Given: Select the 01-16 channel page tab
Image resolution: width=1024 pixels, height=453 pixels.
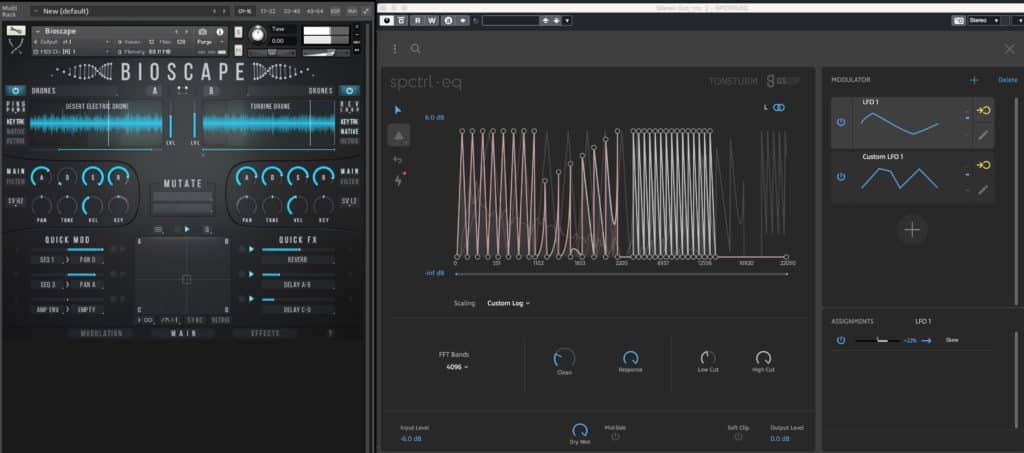Looking at the screenshot, I should tap(246, 11).
